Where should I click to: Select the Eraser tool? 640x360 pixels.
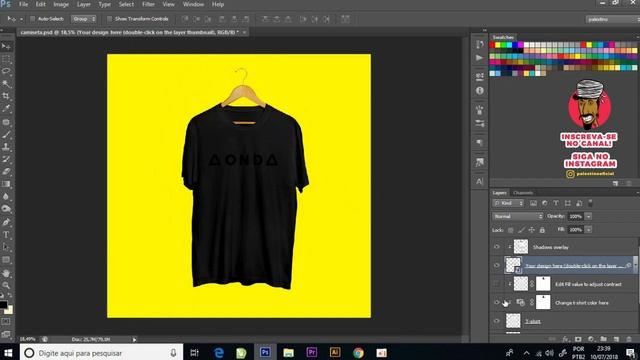point(6,171)
